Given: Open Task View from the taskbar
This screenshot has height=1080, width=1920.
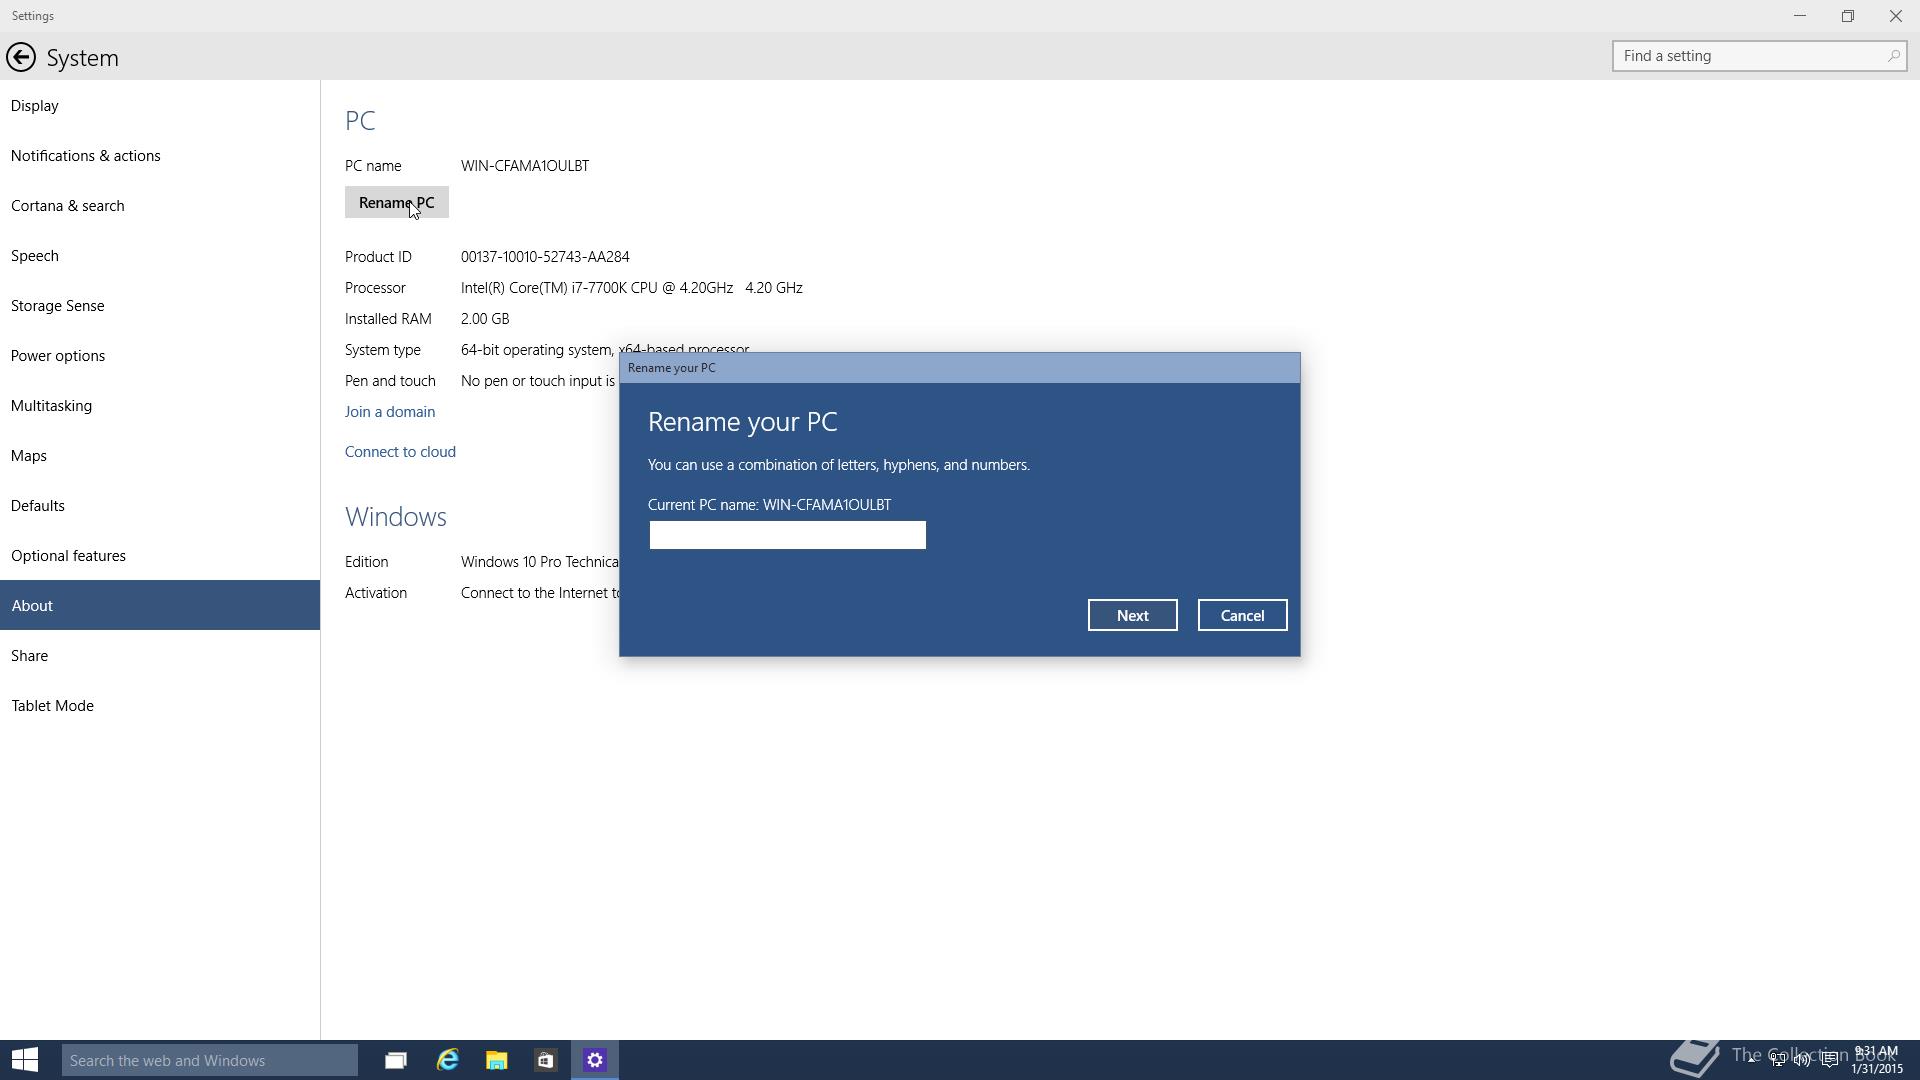Looking at the screenshot, I should coord(396,1060).
